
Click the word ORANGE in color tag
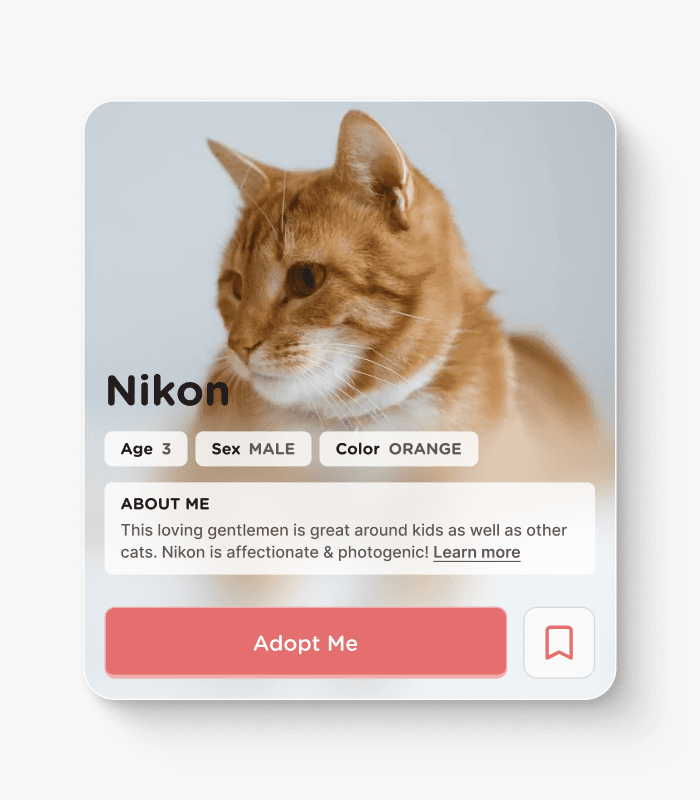pos(425,449)
